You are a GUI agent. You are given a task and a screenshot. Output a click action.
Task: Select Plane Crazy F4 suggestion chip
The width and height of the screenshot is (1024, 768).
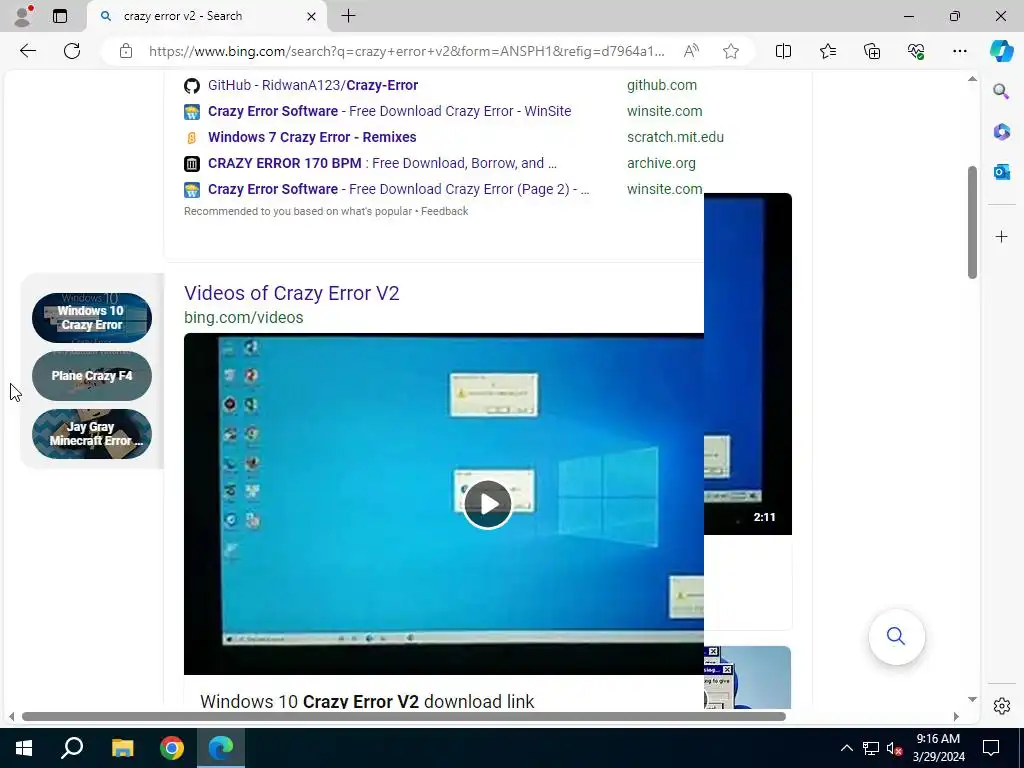click(x=92, y=376)
